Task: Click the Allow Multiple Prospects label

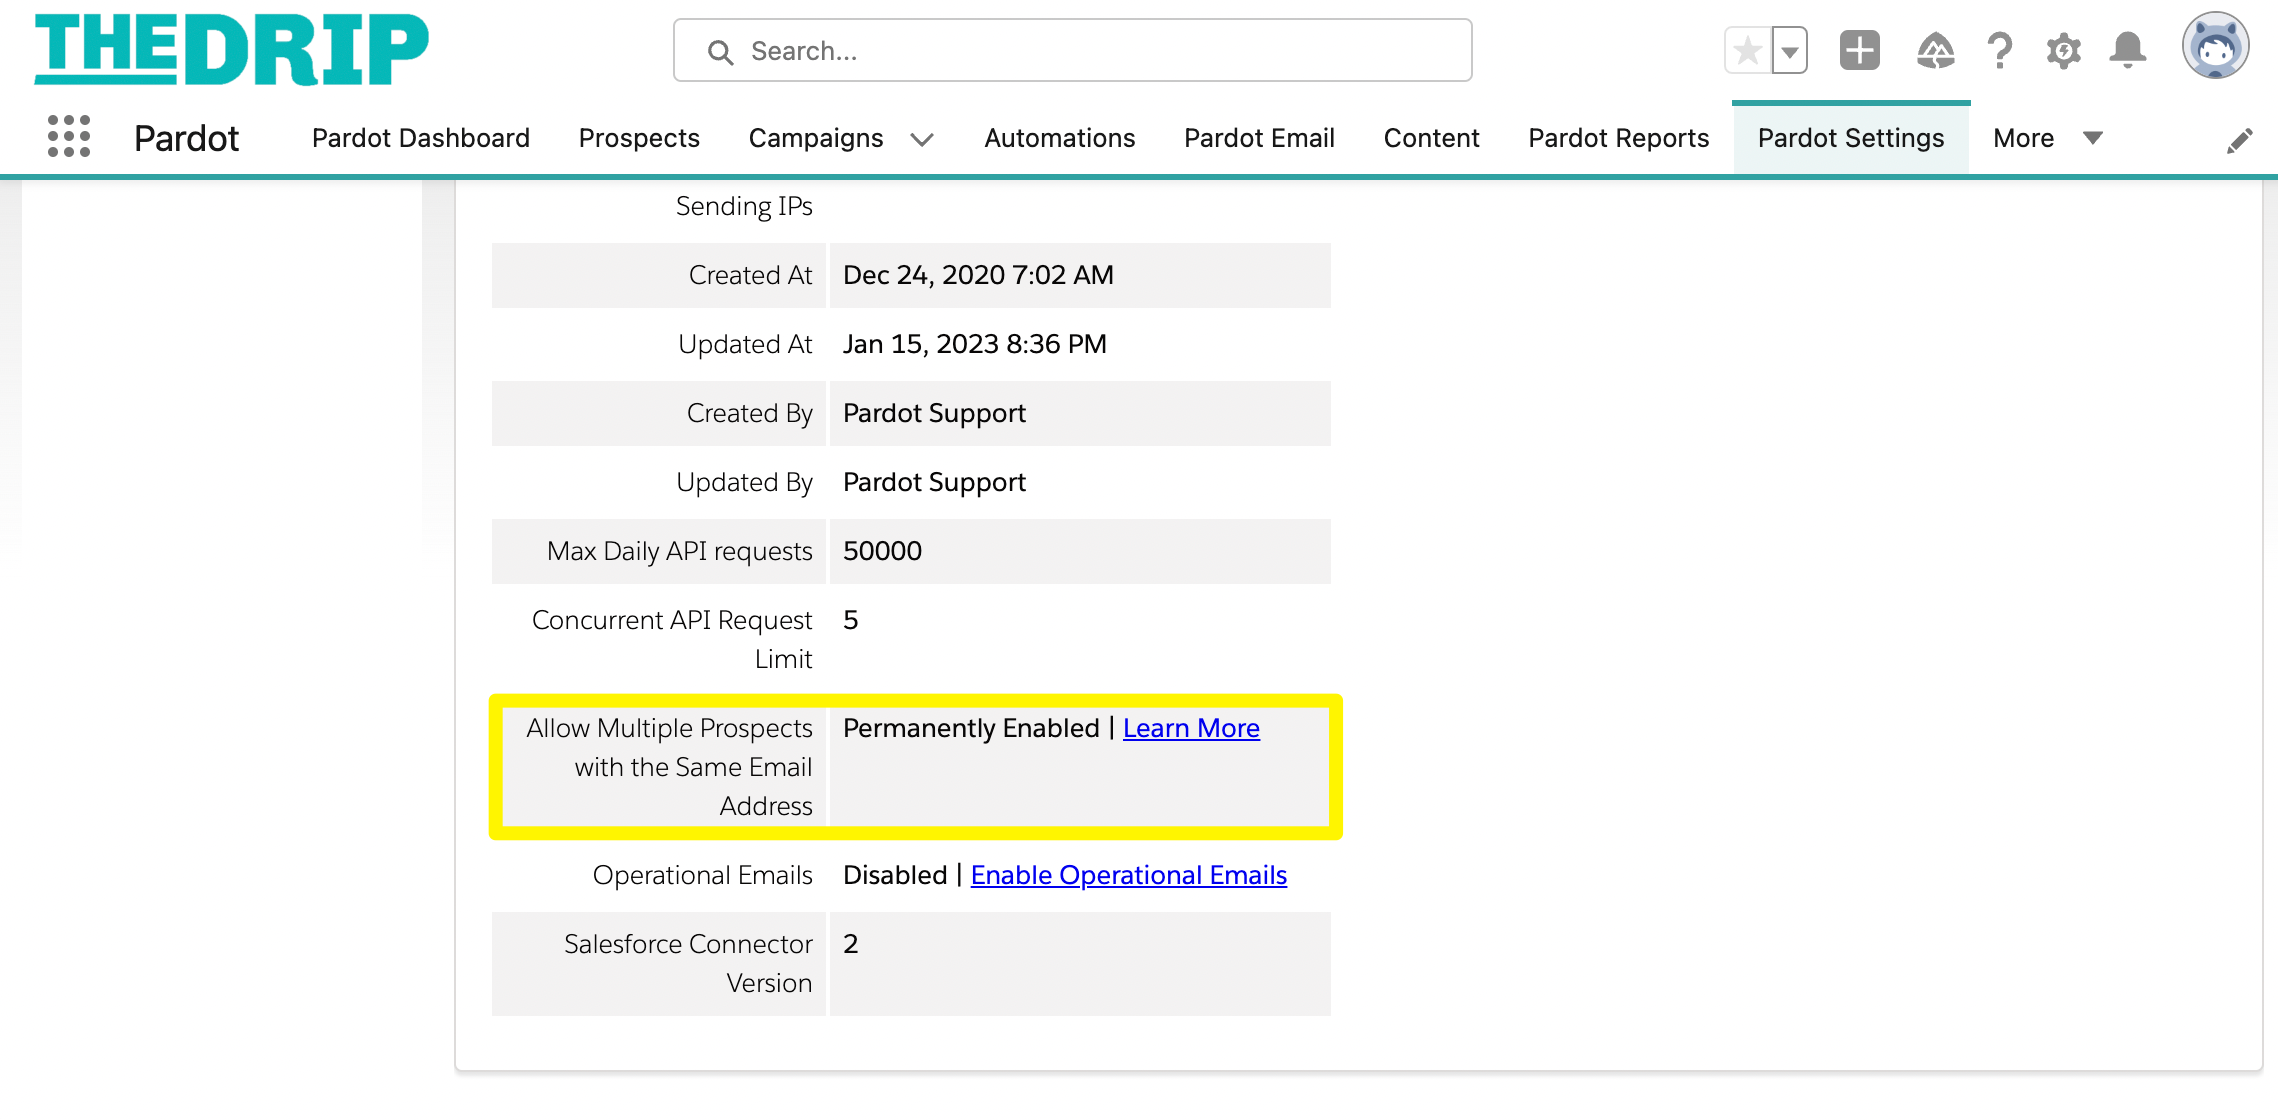Action: tap(670, 767)
